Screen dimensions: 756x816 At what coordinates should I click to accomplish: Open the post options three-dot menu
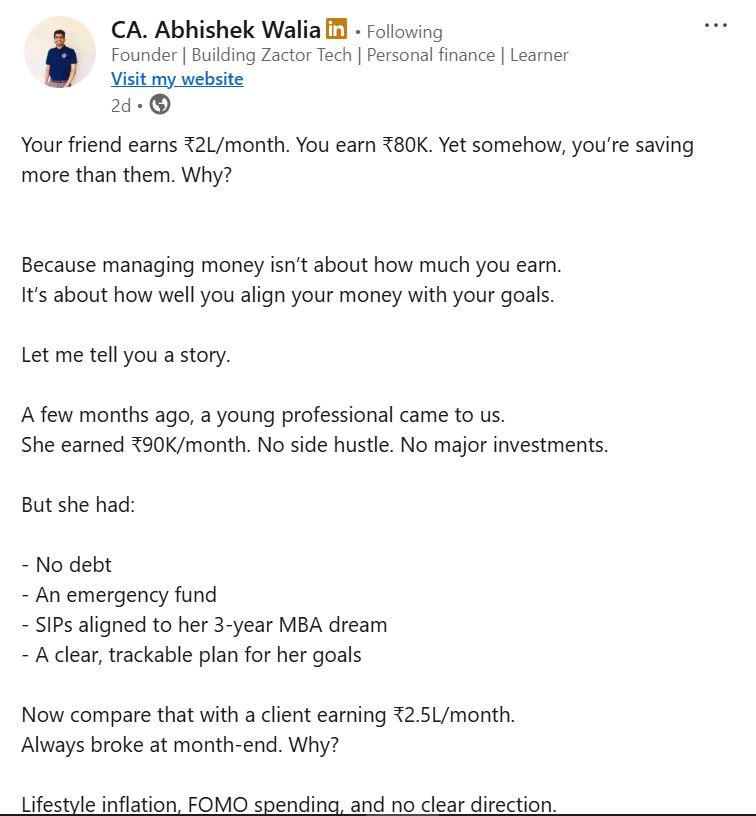716,26
